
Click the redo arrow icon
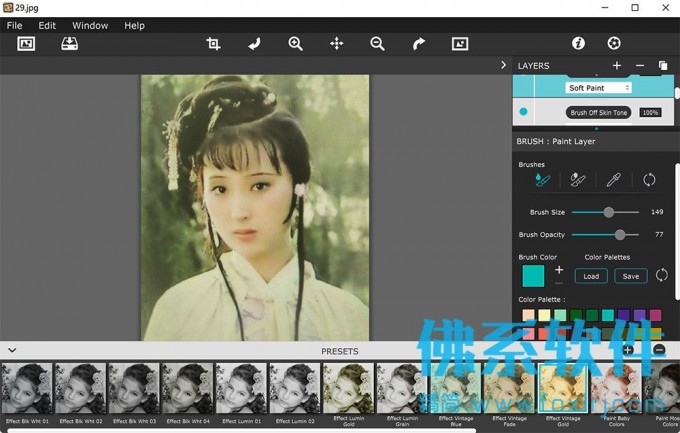point(419,44)
